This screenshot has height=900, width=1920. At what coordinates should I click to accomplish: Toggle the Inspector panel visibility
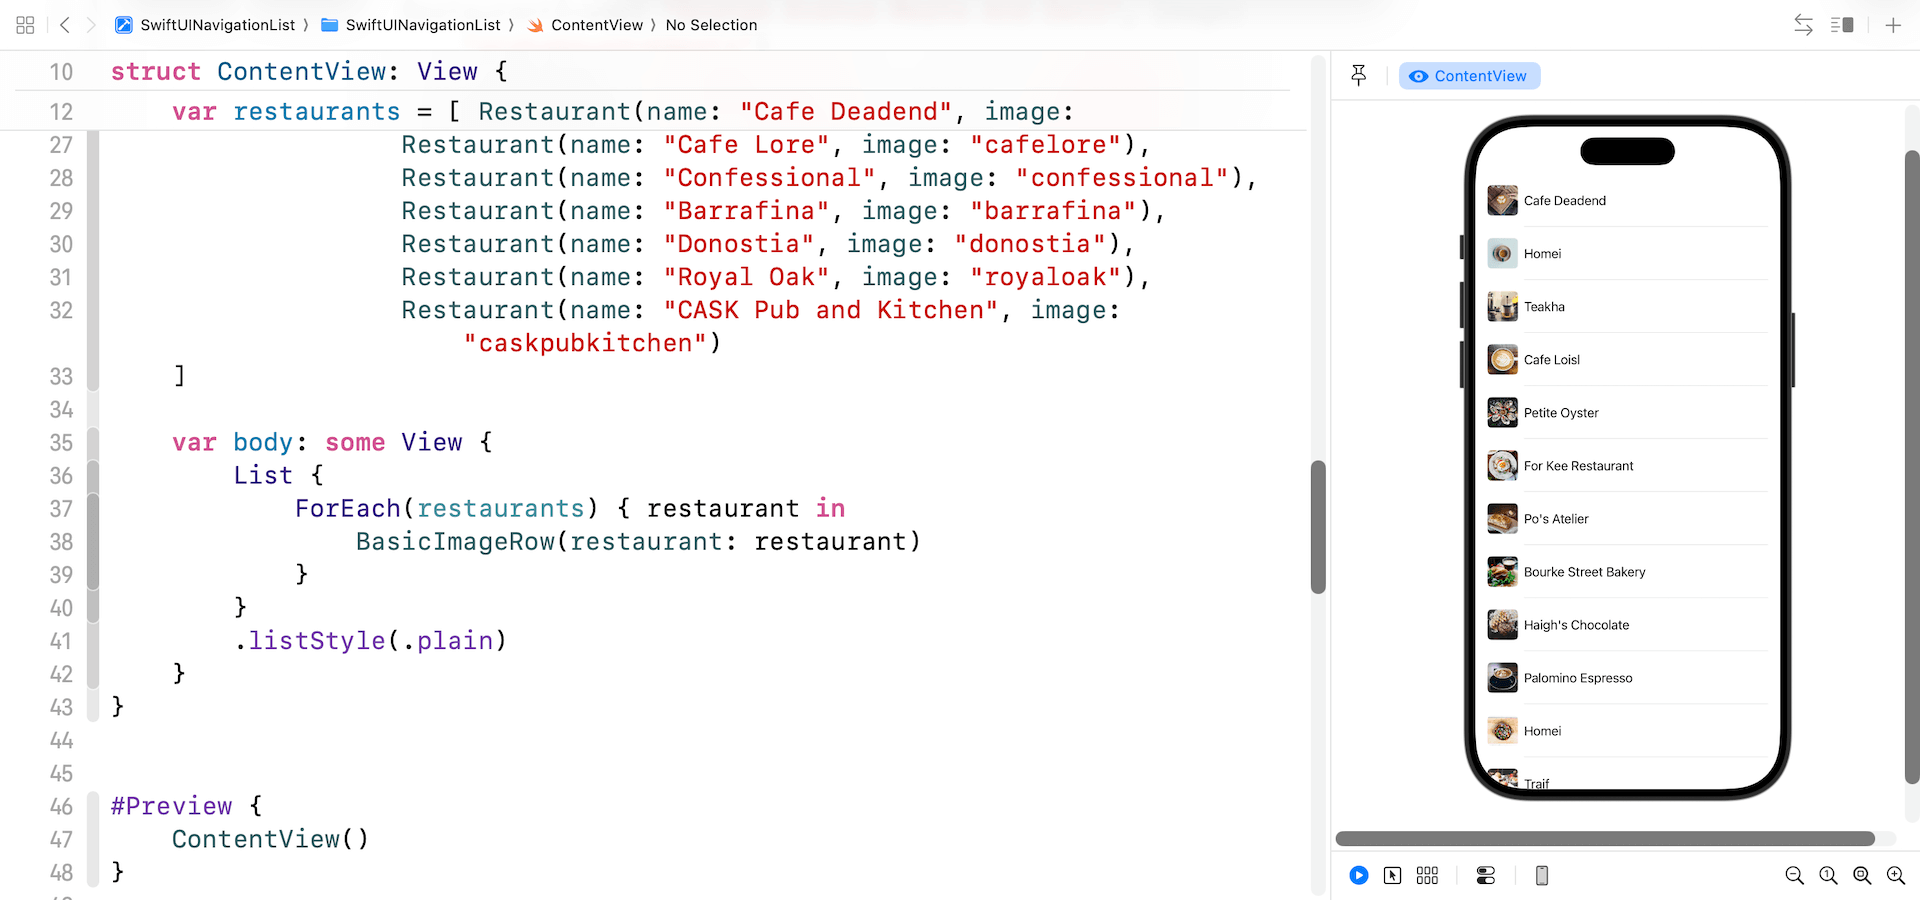click(x=1843, y=25)
